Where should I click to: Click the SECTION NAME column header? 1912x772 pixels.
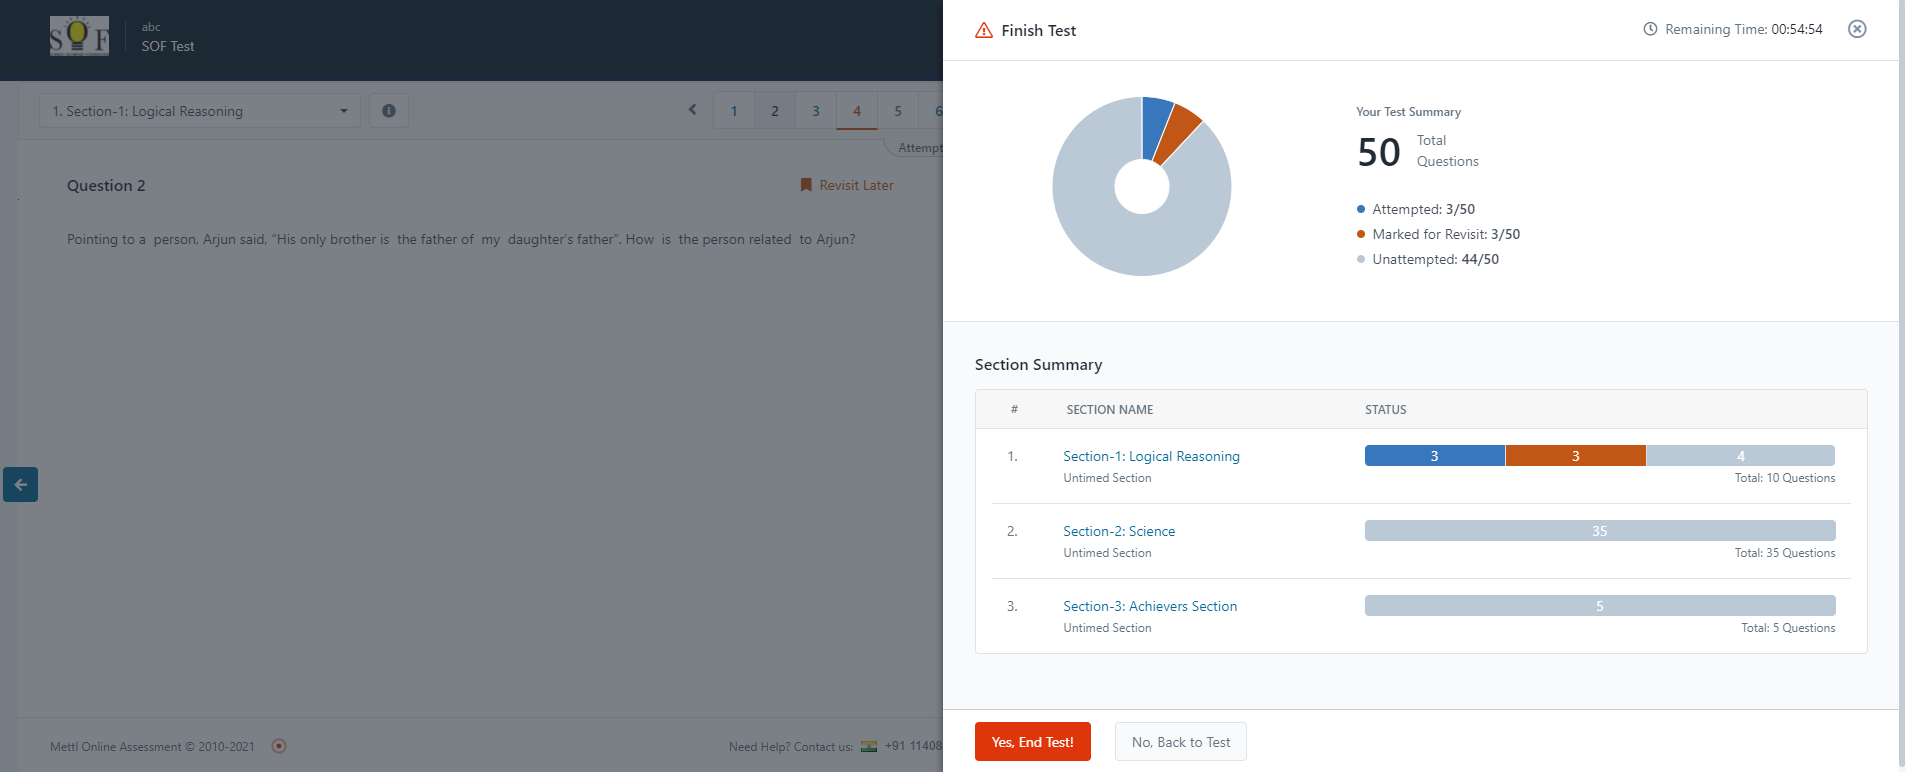(x=1110, y=410)
